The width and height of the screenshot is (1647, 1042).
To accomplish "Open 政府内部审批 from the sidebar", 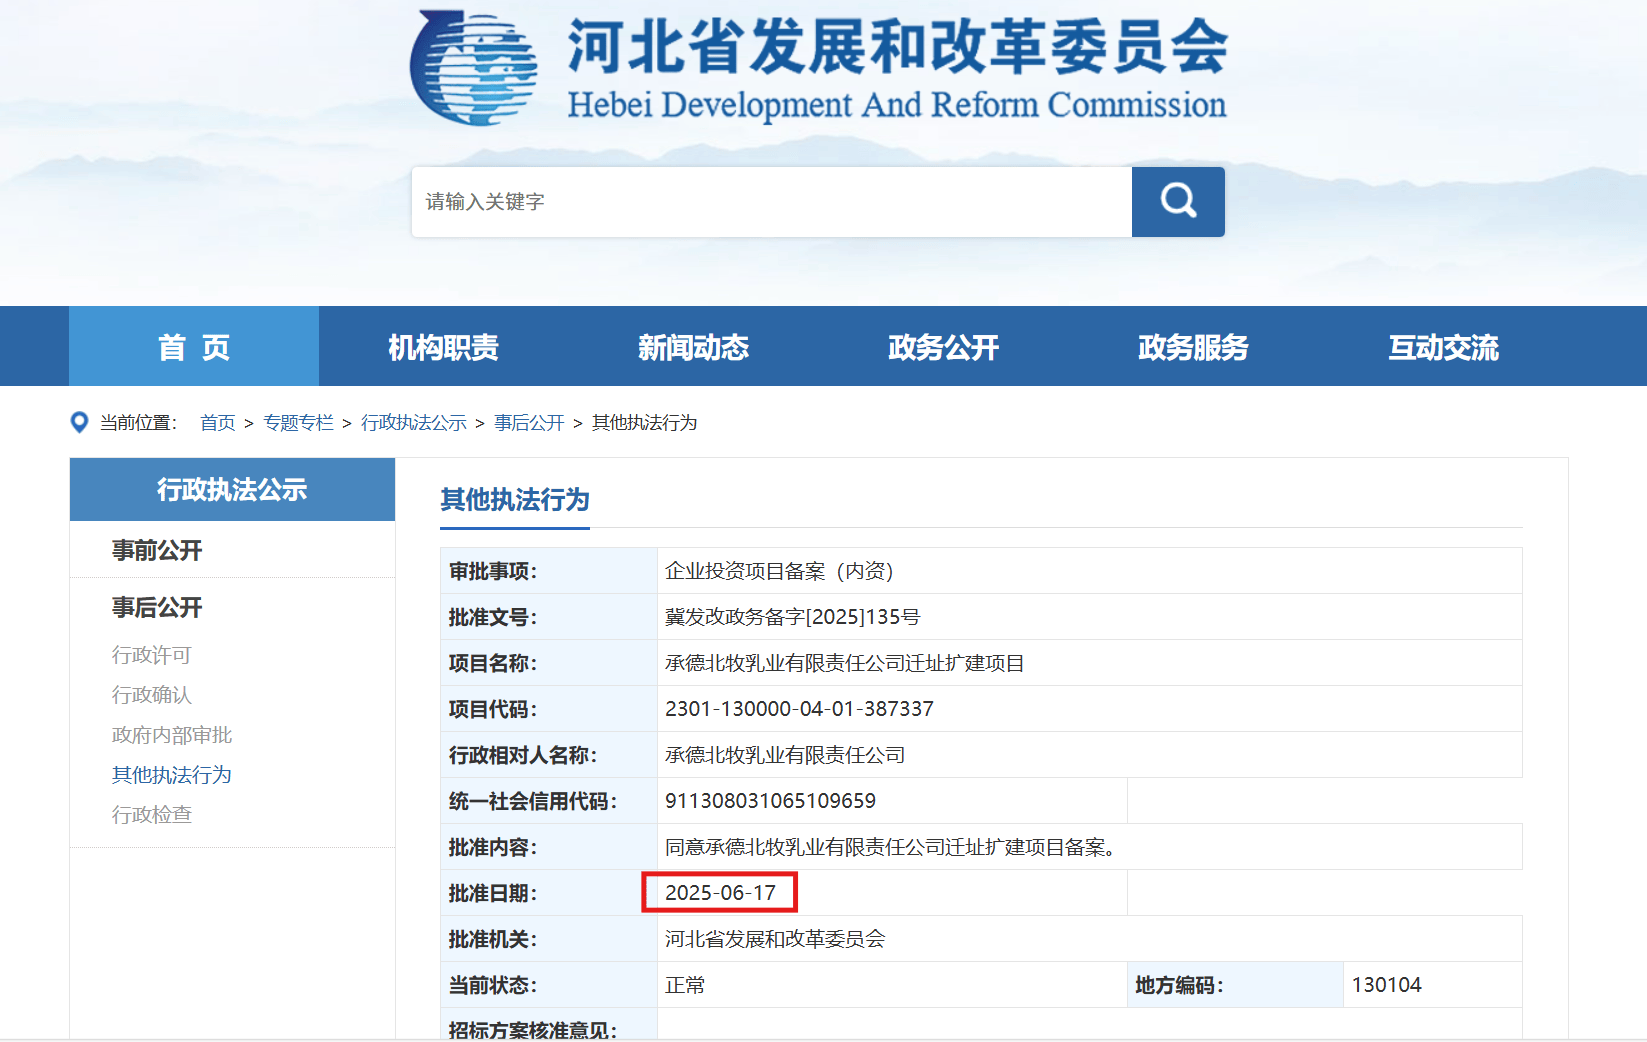I will click(x=170, y=735).
